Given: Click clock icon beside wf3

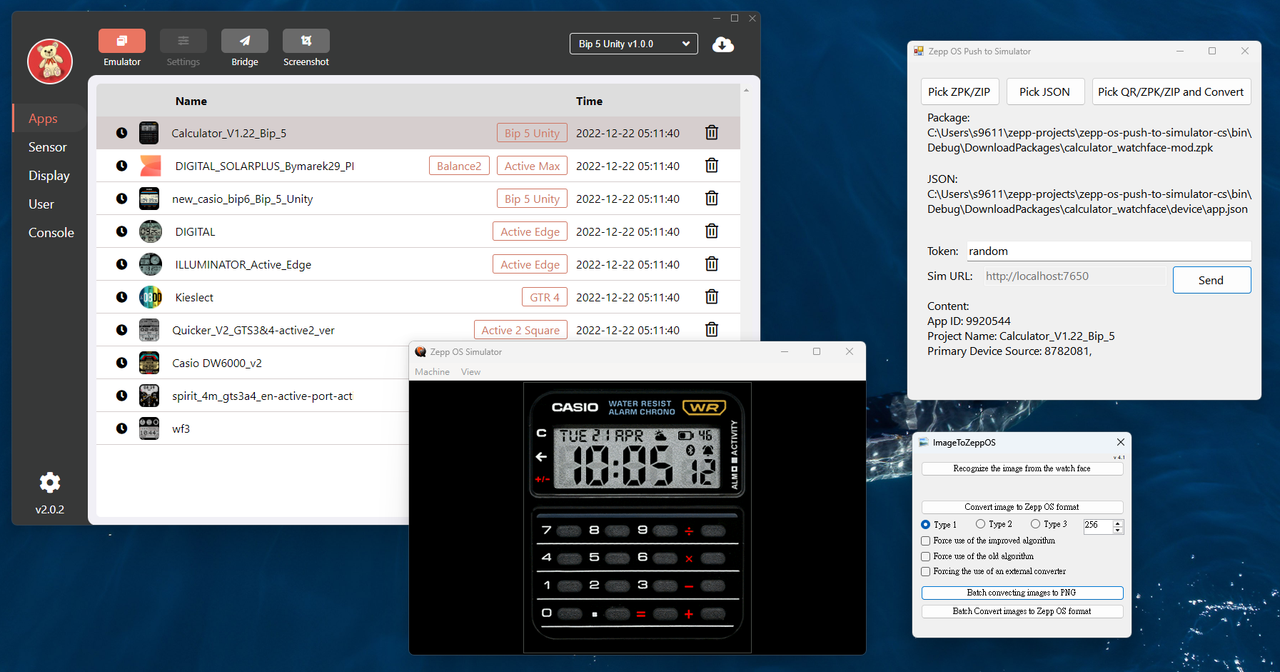Looking at the screenshot, I should pos(122,429).
